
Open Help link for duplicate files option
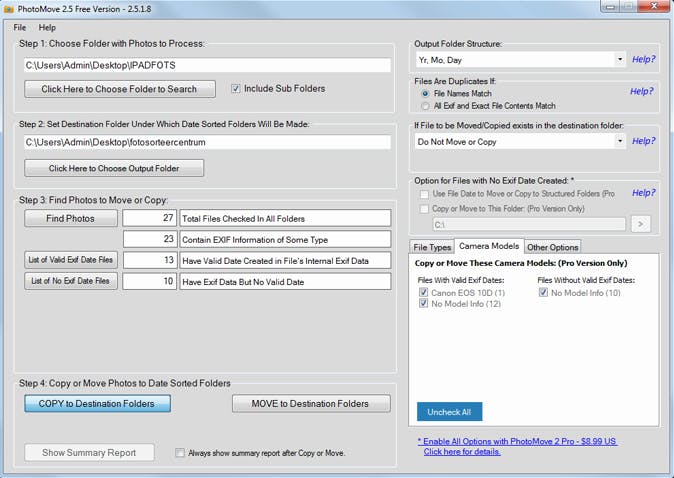(641, 91)
